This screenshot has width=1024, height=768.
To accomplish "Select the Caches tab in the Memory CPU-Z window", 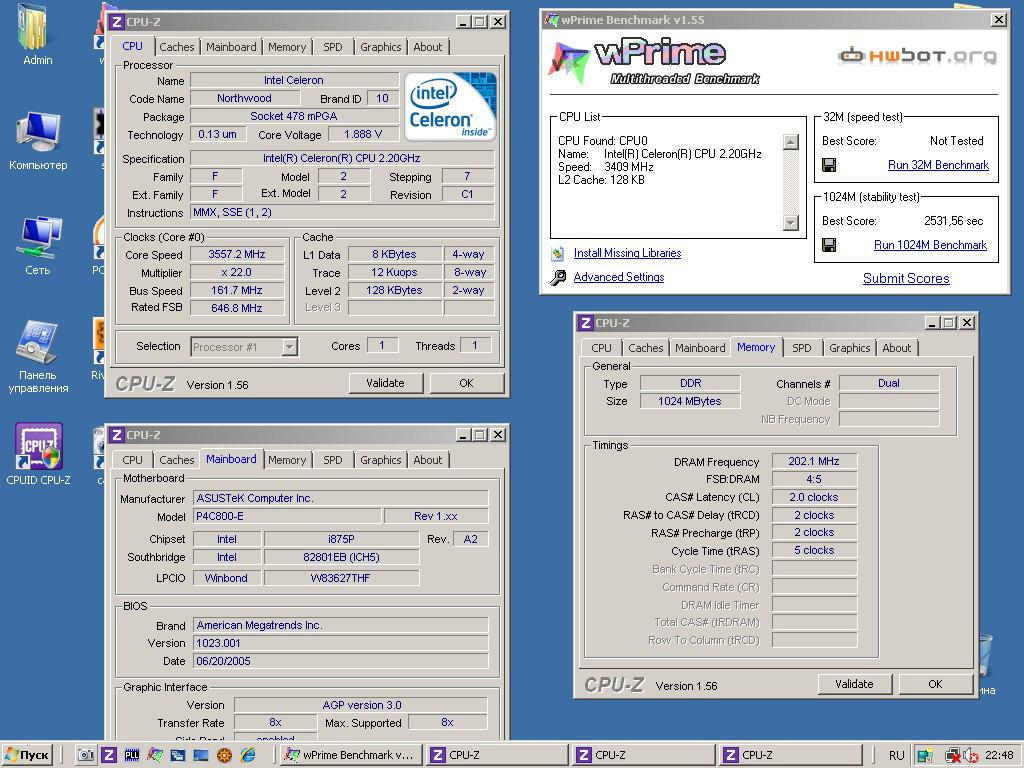I will pyautogui.click(x=645, y=348).
